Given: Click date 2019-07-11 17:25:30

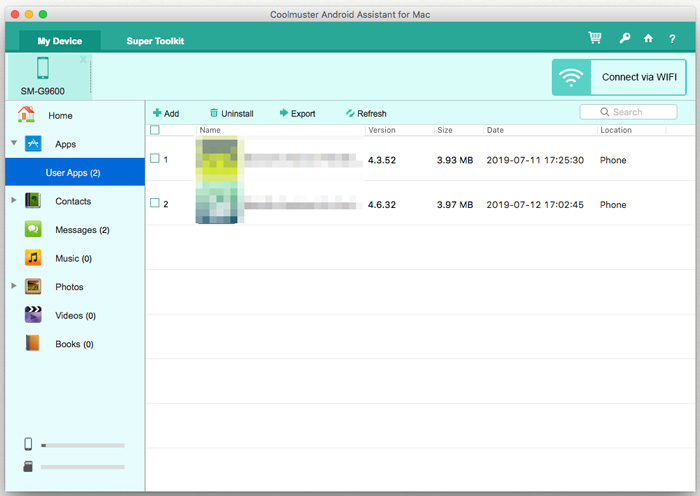Looking at the screenshot, I should click(535, 160).
